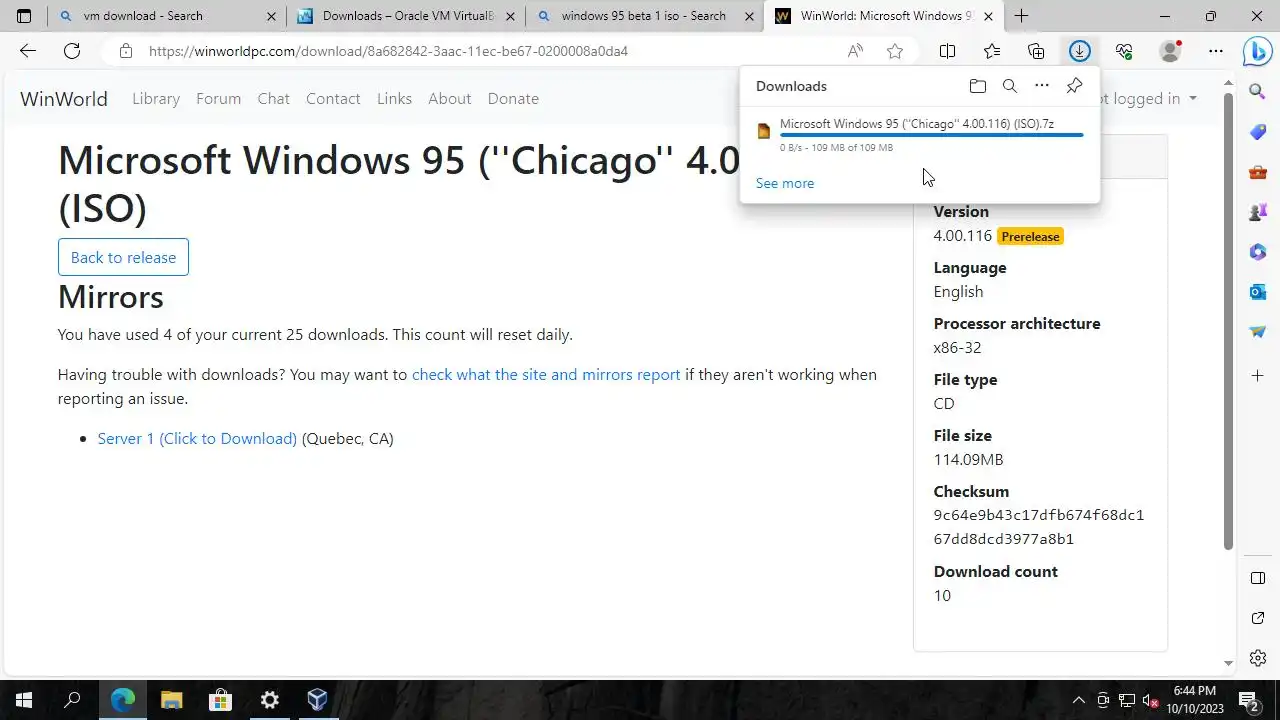
Task: Close the WinWorld tab
Action: [989, 16]
